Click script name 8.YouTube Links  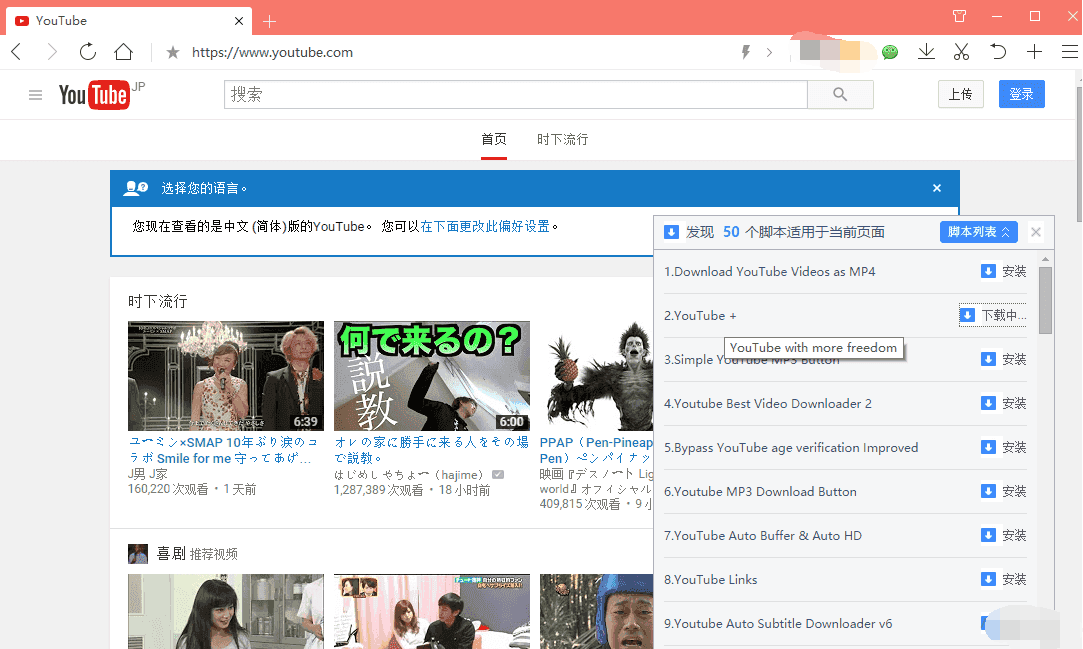(710, 579)
